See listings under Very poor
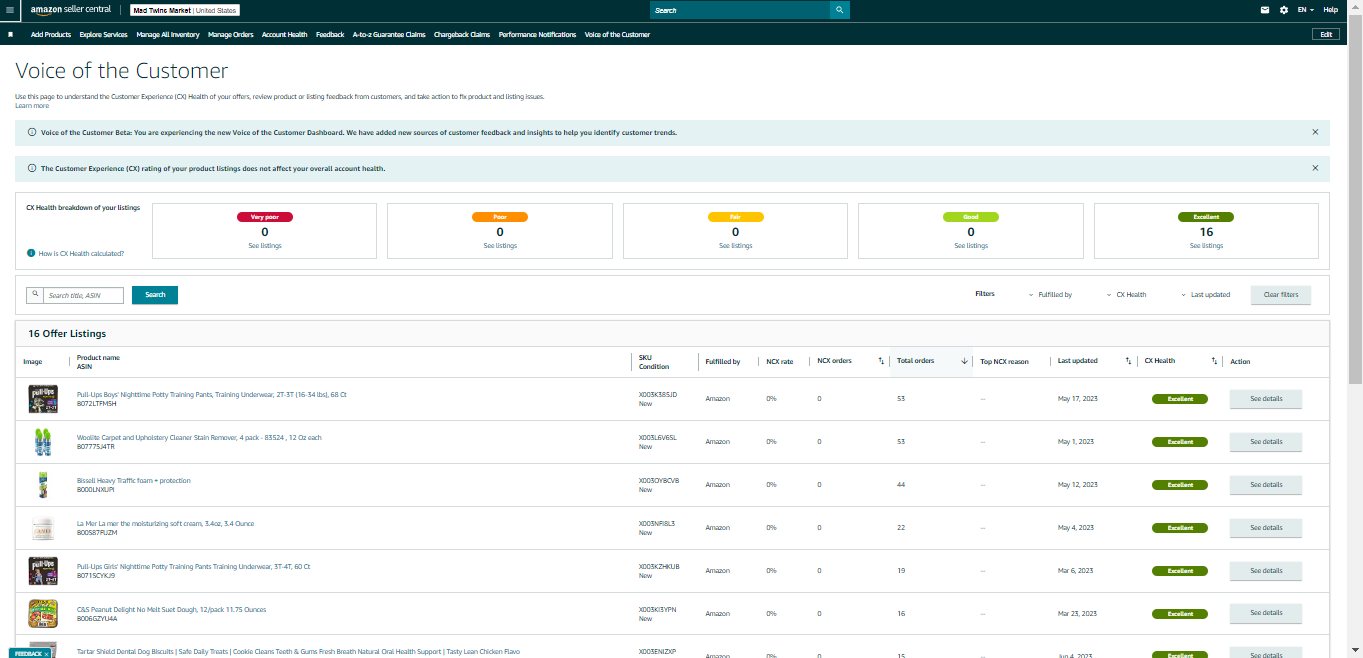The image size is (1363, 658). [x=264, y=245]
